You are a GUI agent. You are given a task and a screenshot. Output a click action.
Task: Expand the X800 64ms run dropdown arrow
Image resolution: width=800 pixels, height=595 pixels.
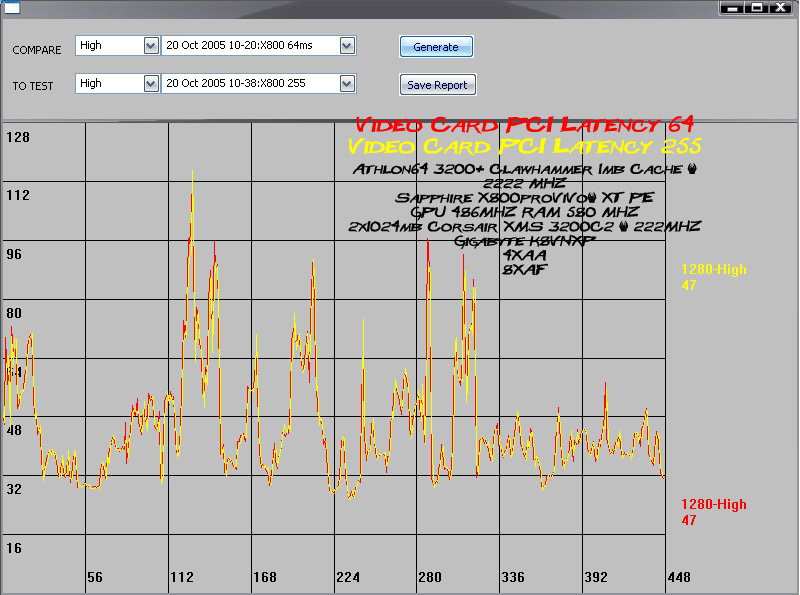coord(347,46)
